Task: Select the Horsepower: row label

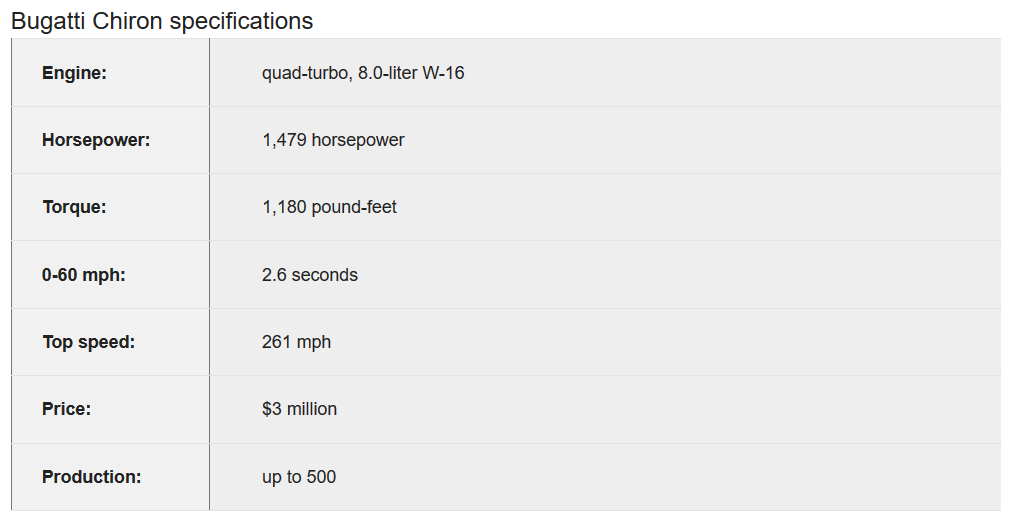Action: [x=96, y=140]
